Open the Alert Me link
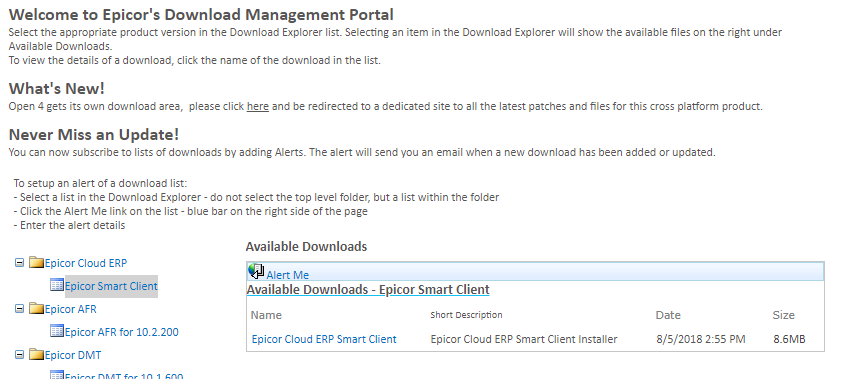This screenshot has height=379, width=844. pos(287,275)
